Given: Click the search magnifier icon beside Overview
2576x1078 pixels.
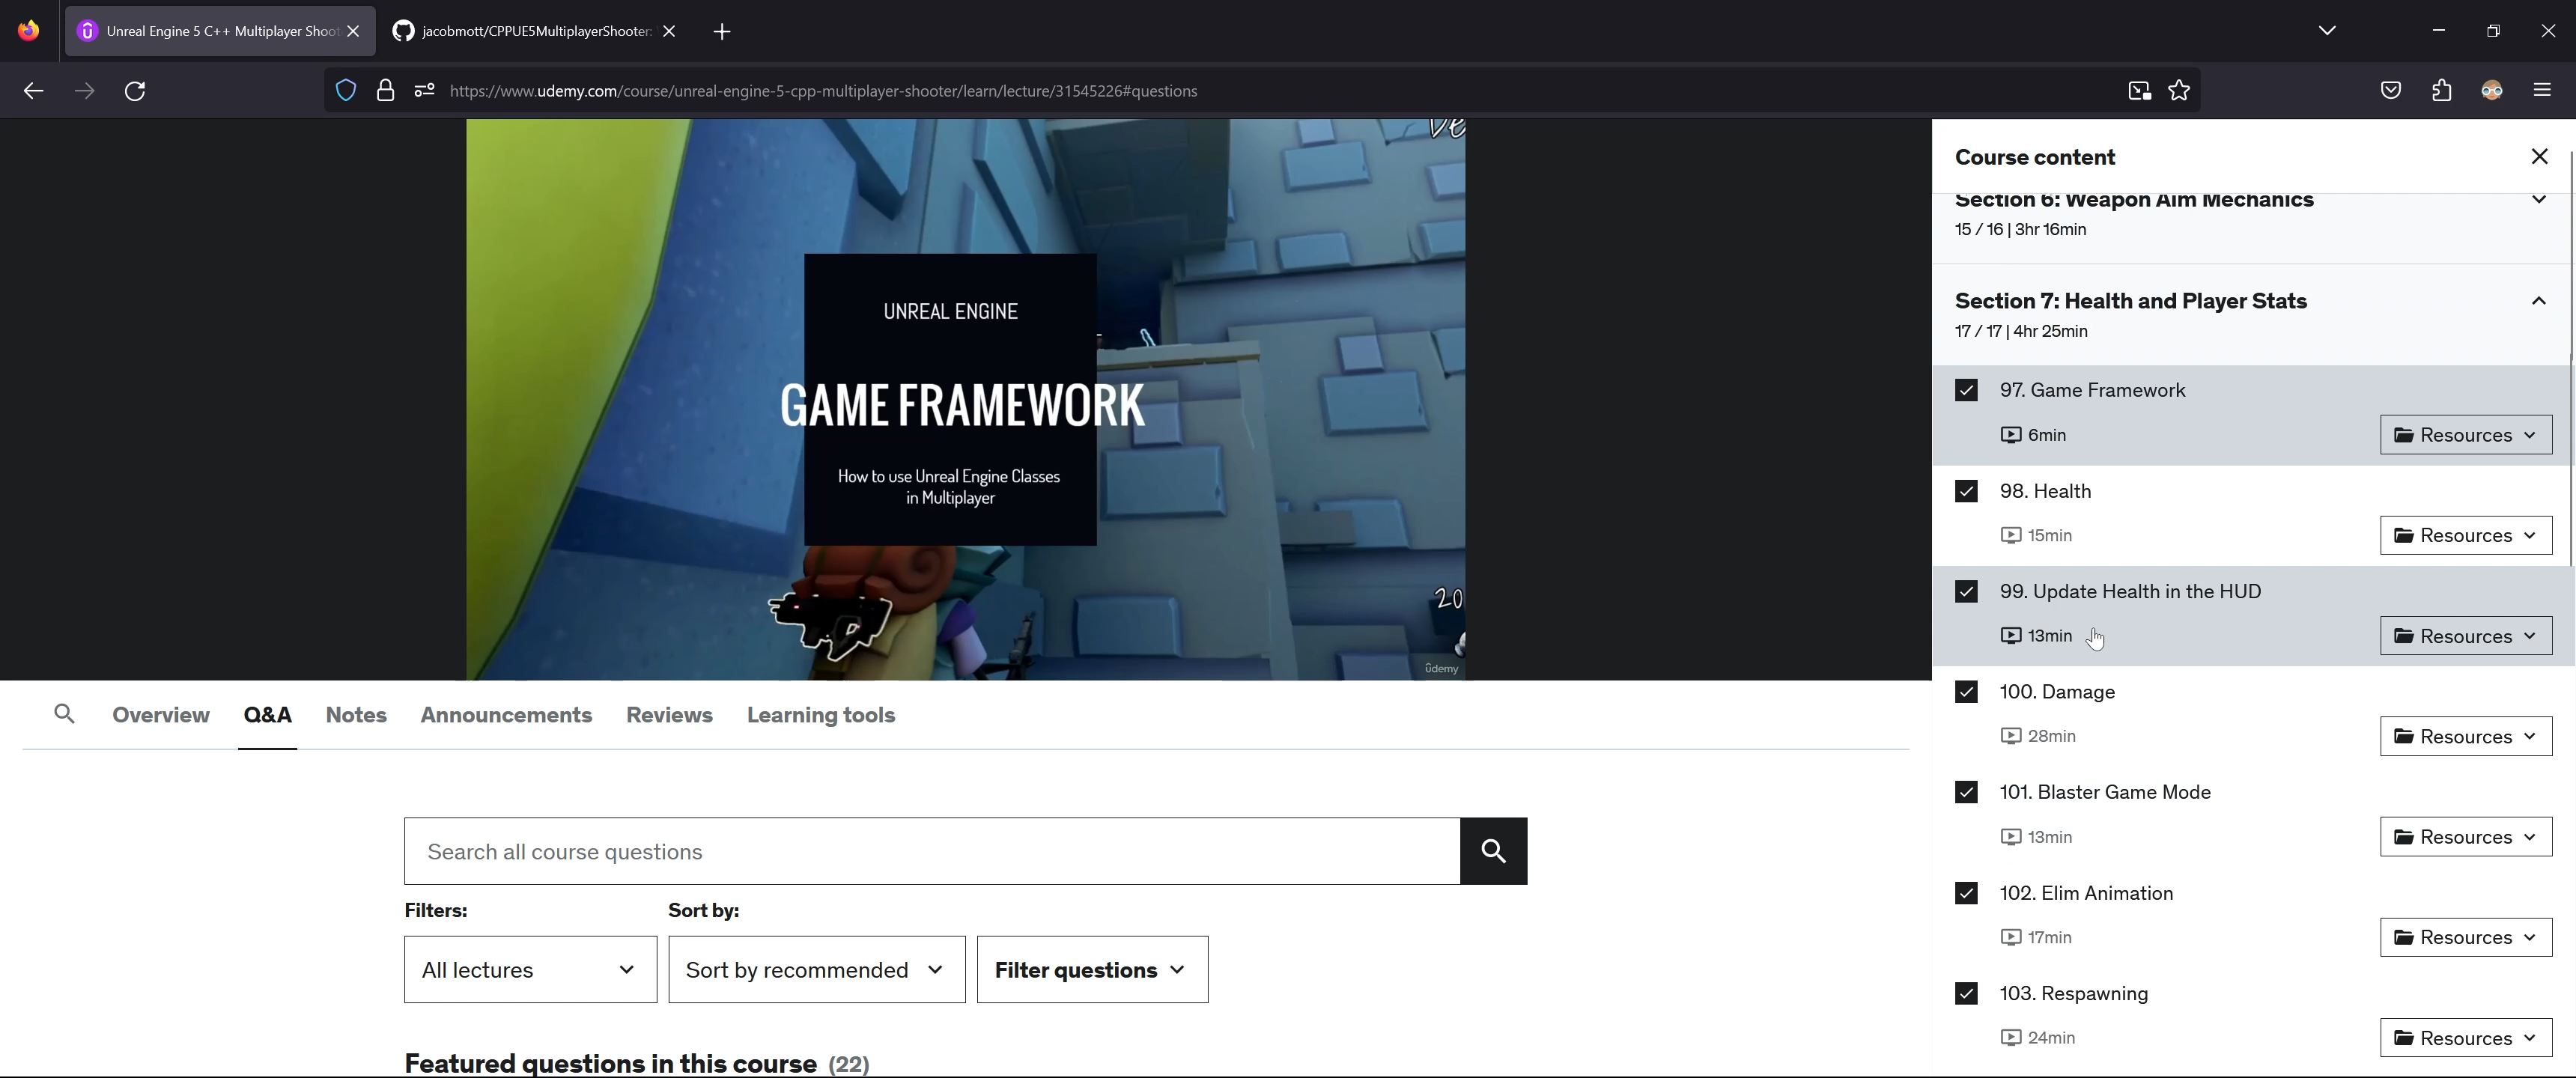Looking at the screenshot, I should tap(64, 714).
